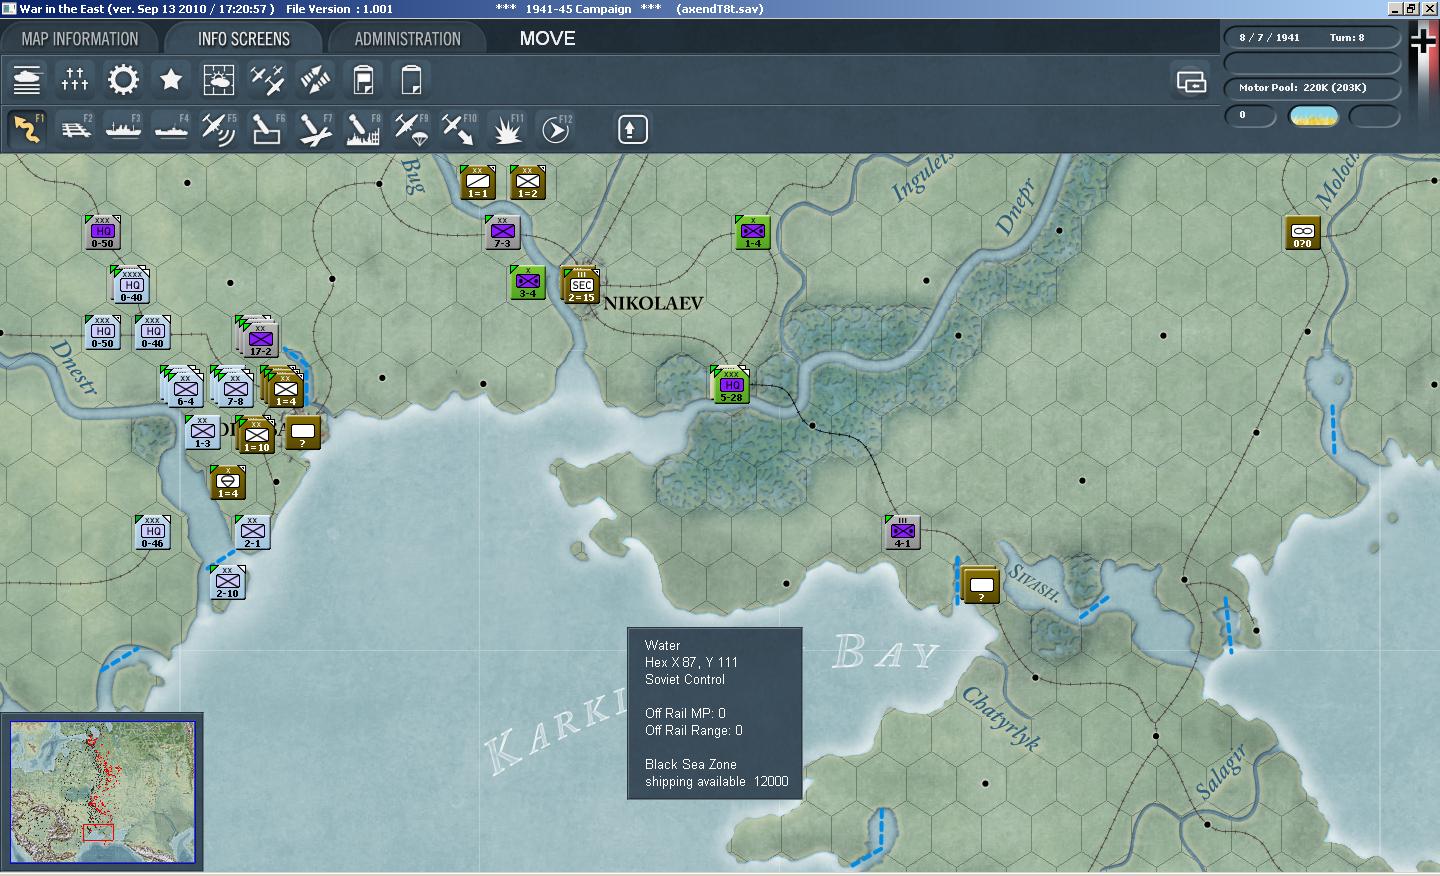Select the F8 bomb city mode icon
This screenshot has width=1440, height=876.
[363, 129]
